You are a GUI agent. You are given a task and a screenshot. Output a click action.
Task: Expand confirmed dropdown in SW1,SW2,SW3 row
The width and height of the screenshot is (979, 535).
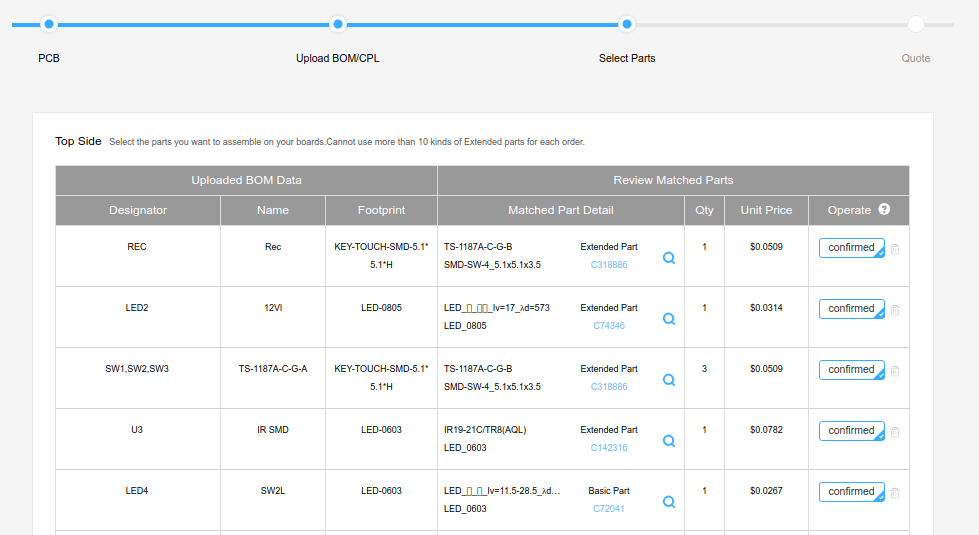point(852,370)
